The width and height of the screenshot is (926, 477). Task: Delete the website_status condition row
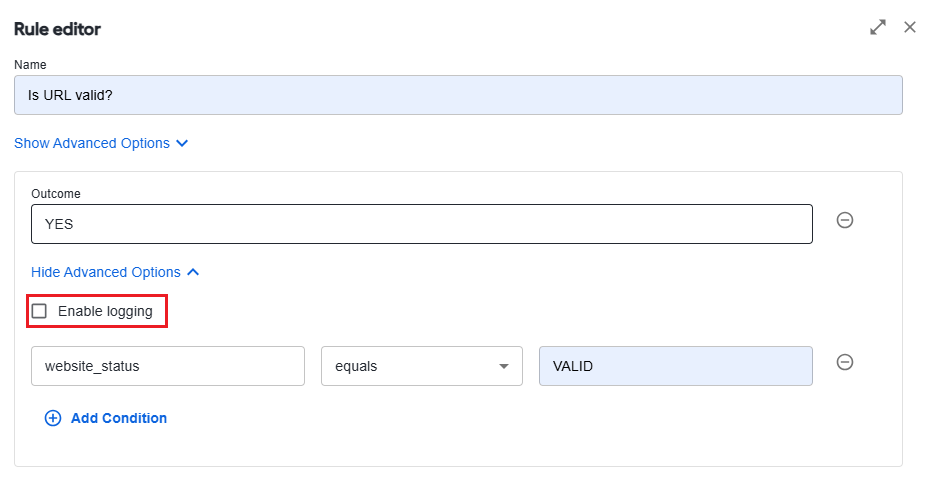[845, 362]
